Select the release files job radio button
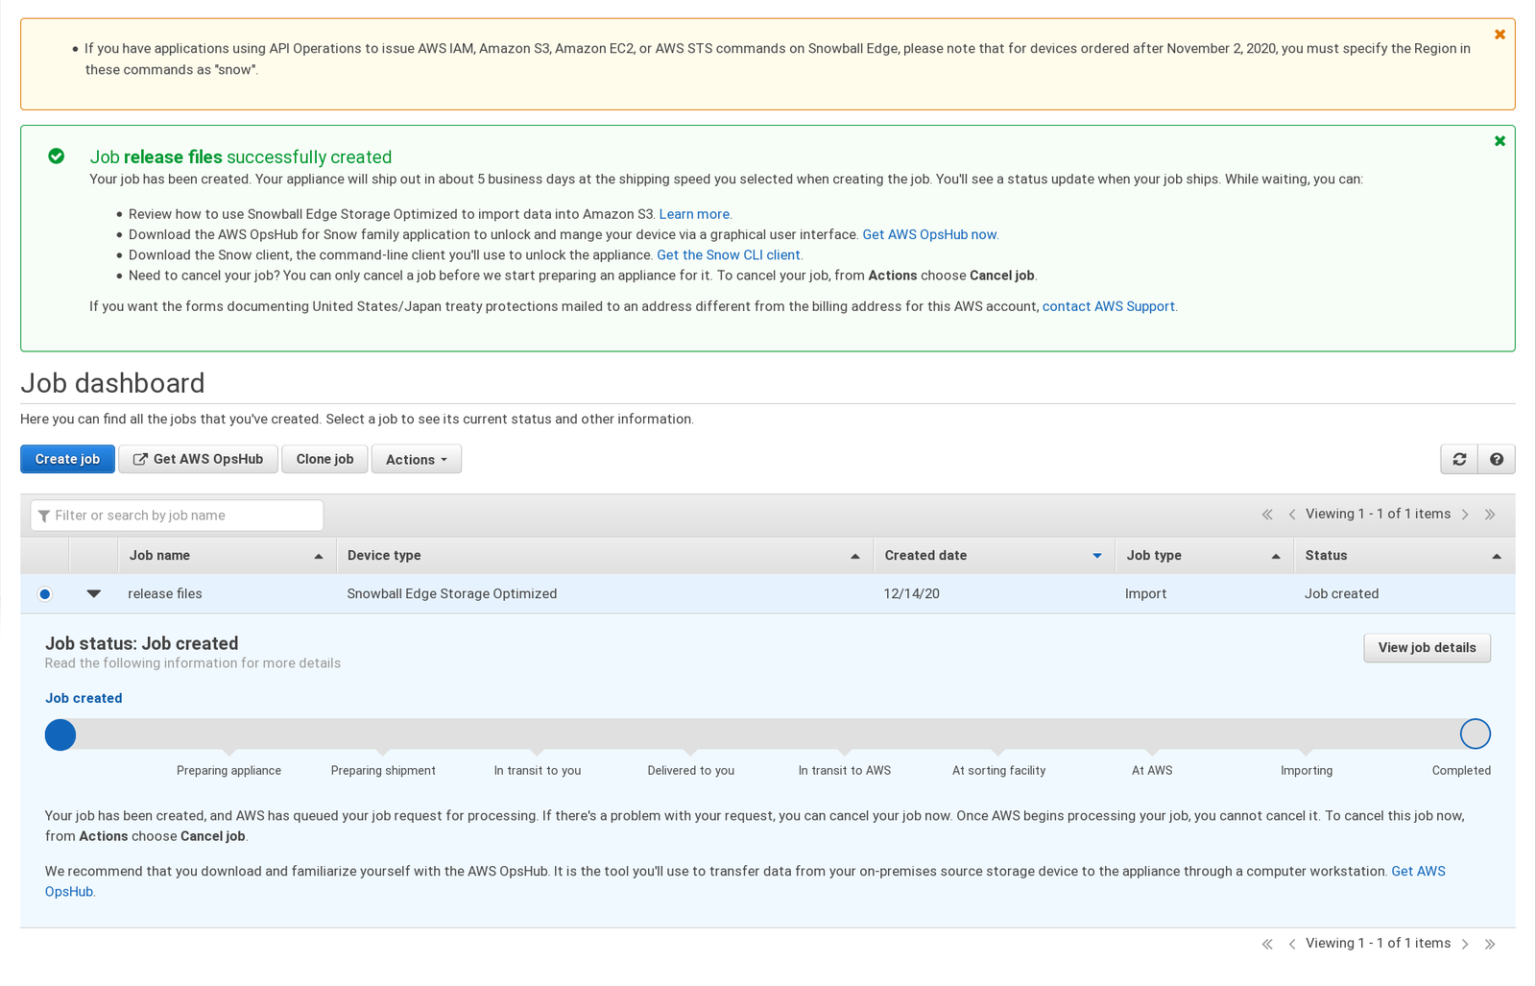The height and width of the screenshot is (986, 1536). coord(44,593)
